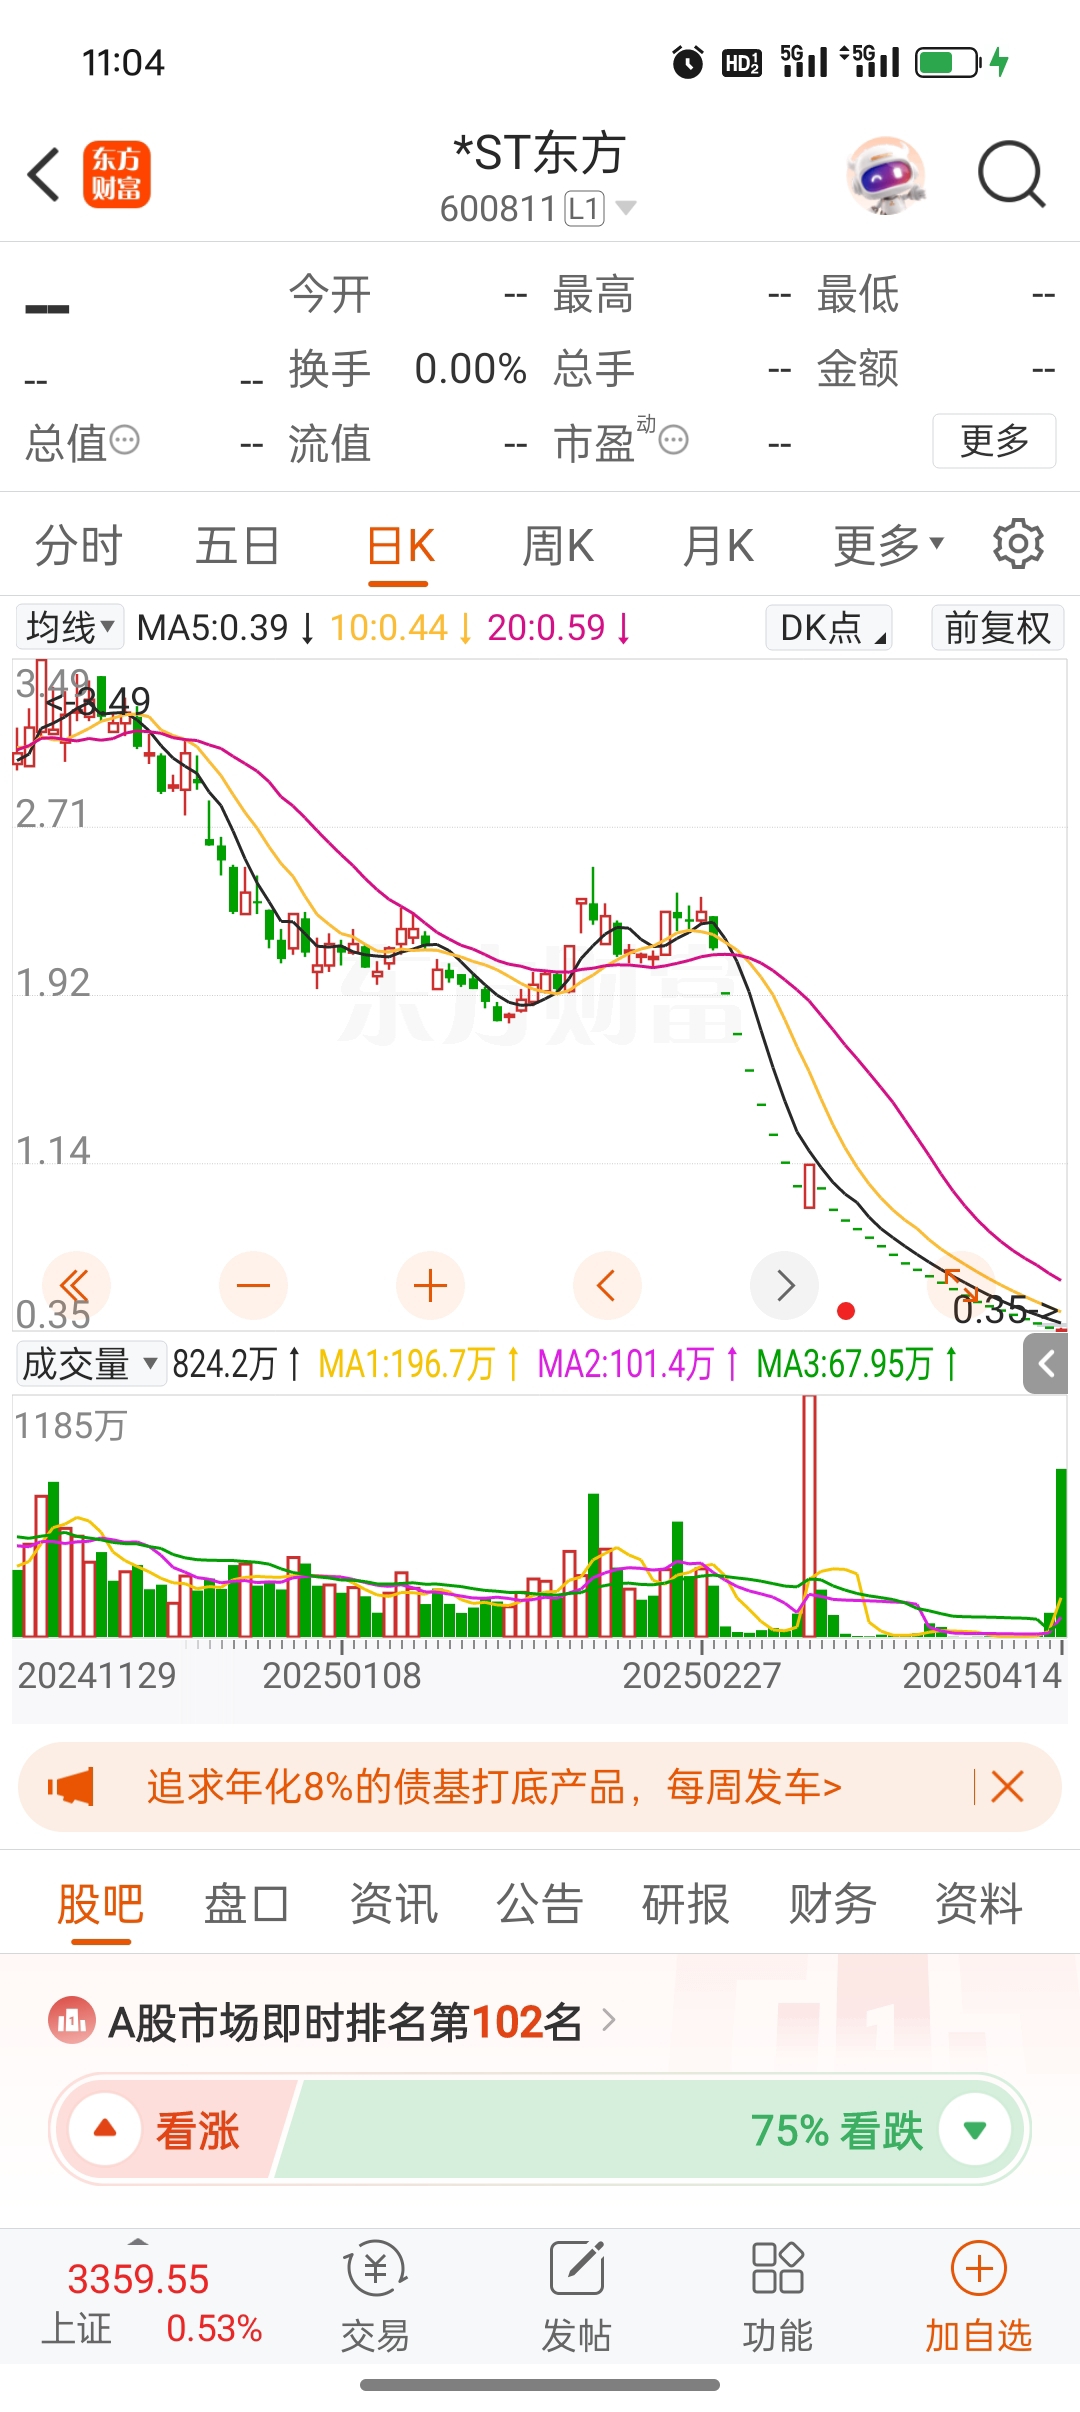1080x2412 pixels.
Task: Tap the 发帖 compose icon
Action: 577,2268
